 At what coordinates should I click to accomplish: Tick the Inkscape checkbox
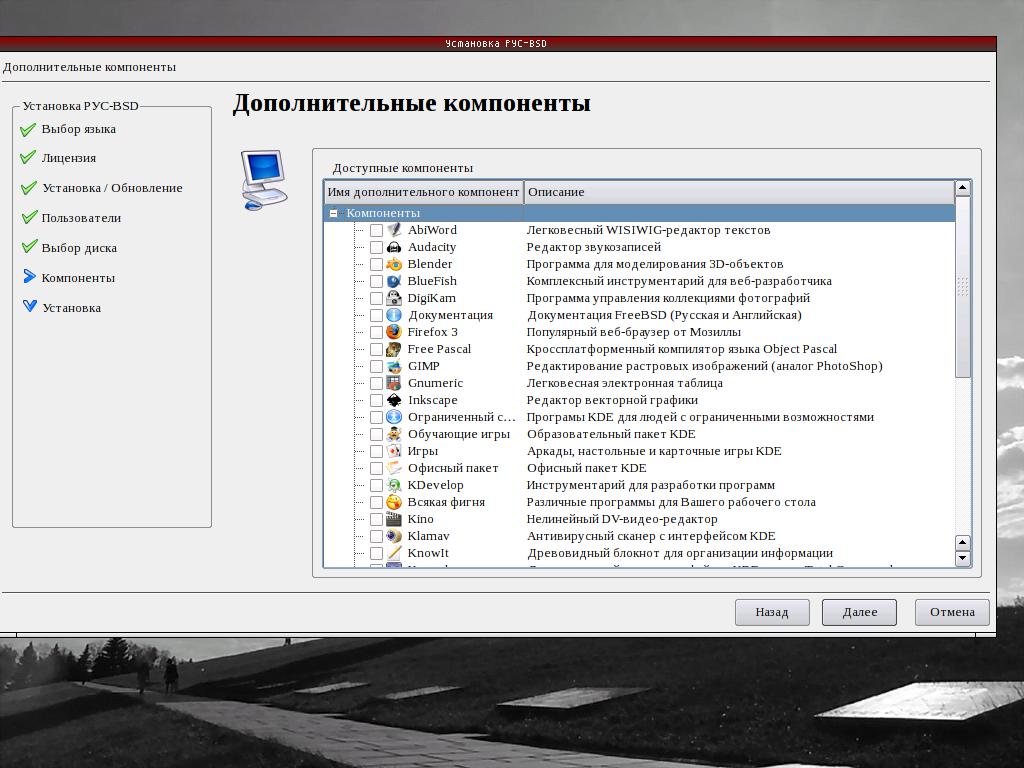(376, 400)
